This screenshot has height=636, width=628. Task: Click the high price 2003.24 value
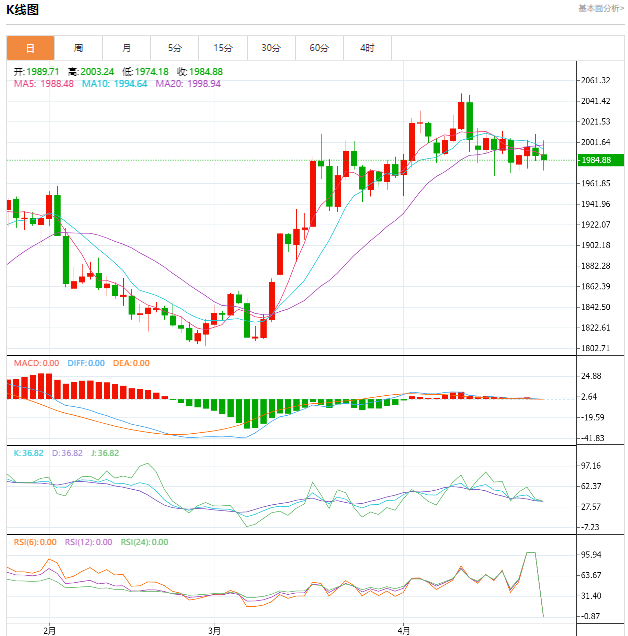pos(97,72)
